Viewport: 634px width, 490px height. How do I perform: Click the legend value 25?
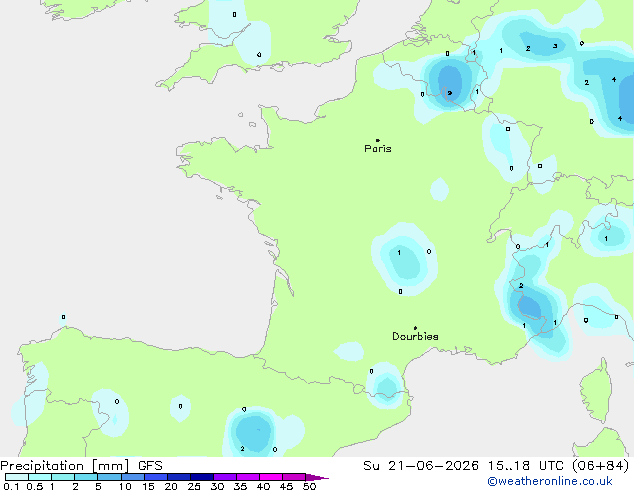pyautogui.click(x=194, y=486)
